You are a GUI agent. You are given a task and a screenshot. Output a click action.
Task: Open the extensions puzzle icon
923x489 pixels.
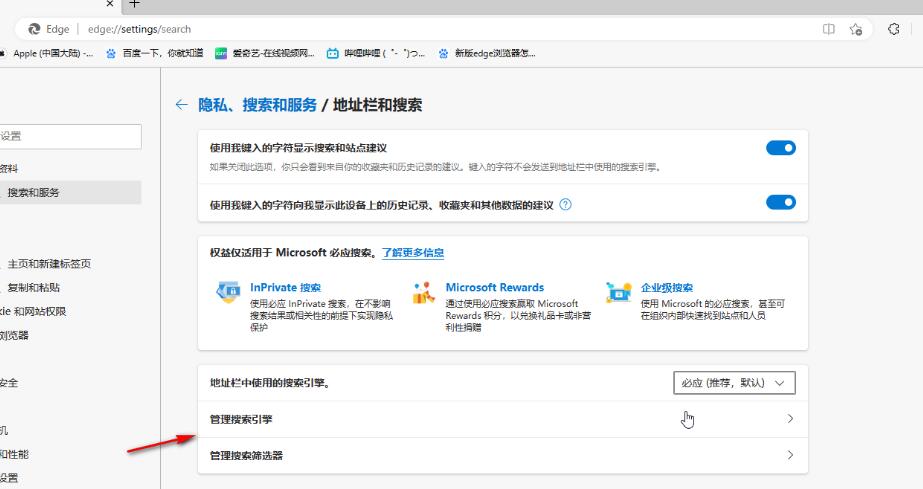pos(894,29)
